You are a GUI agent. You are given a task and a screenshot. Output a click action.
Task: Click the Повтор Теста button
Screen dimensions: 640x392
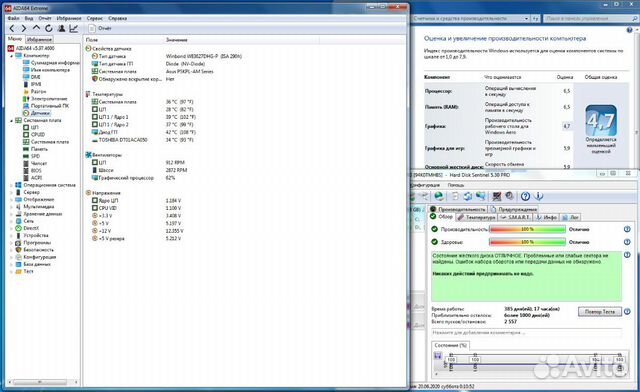600,312
